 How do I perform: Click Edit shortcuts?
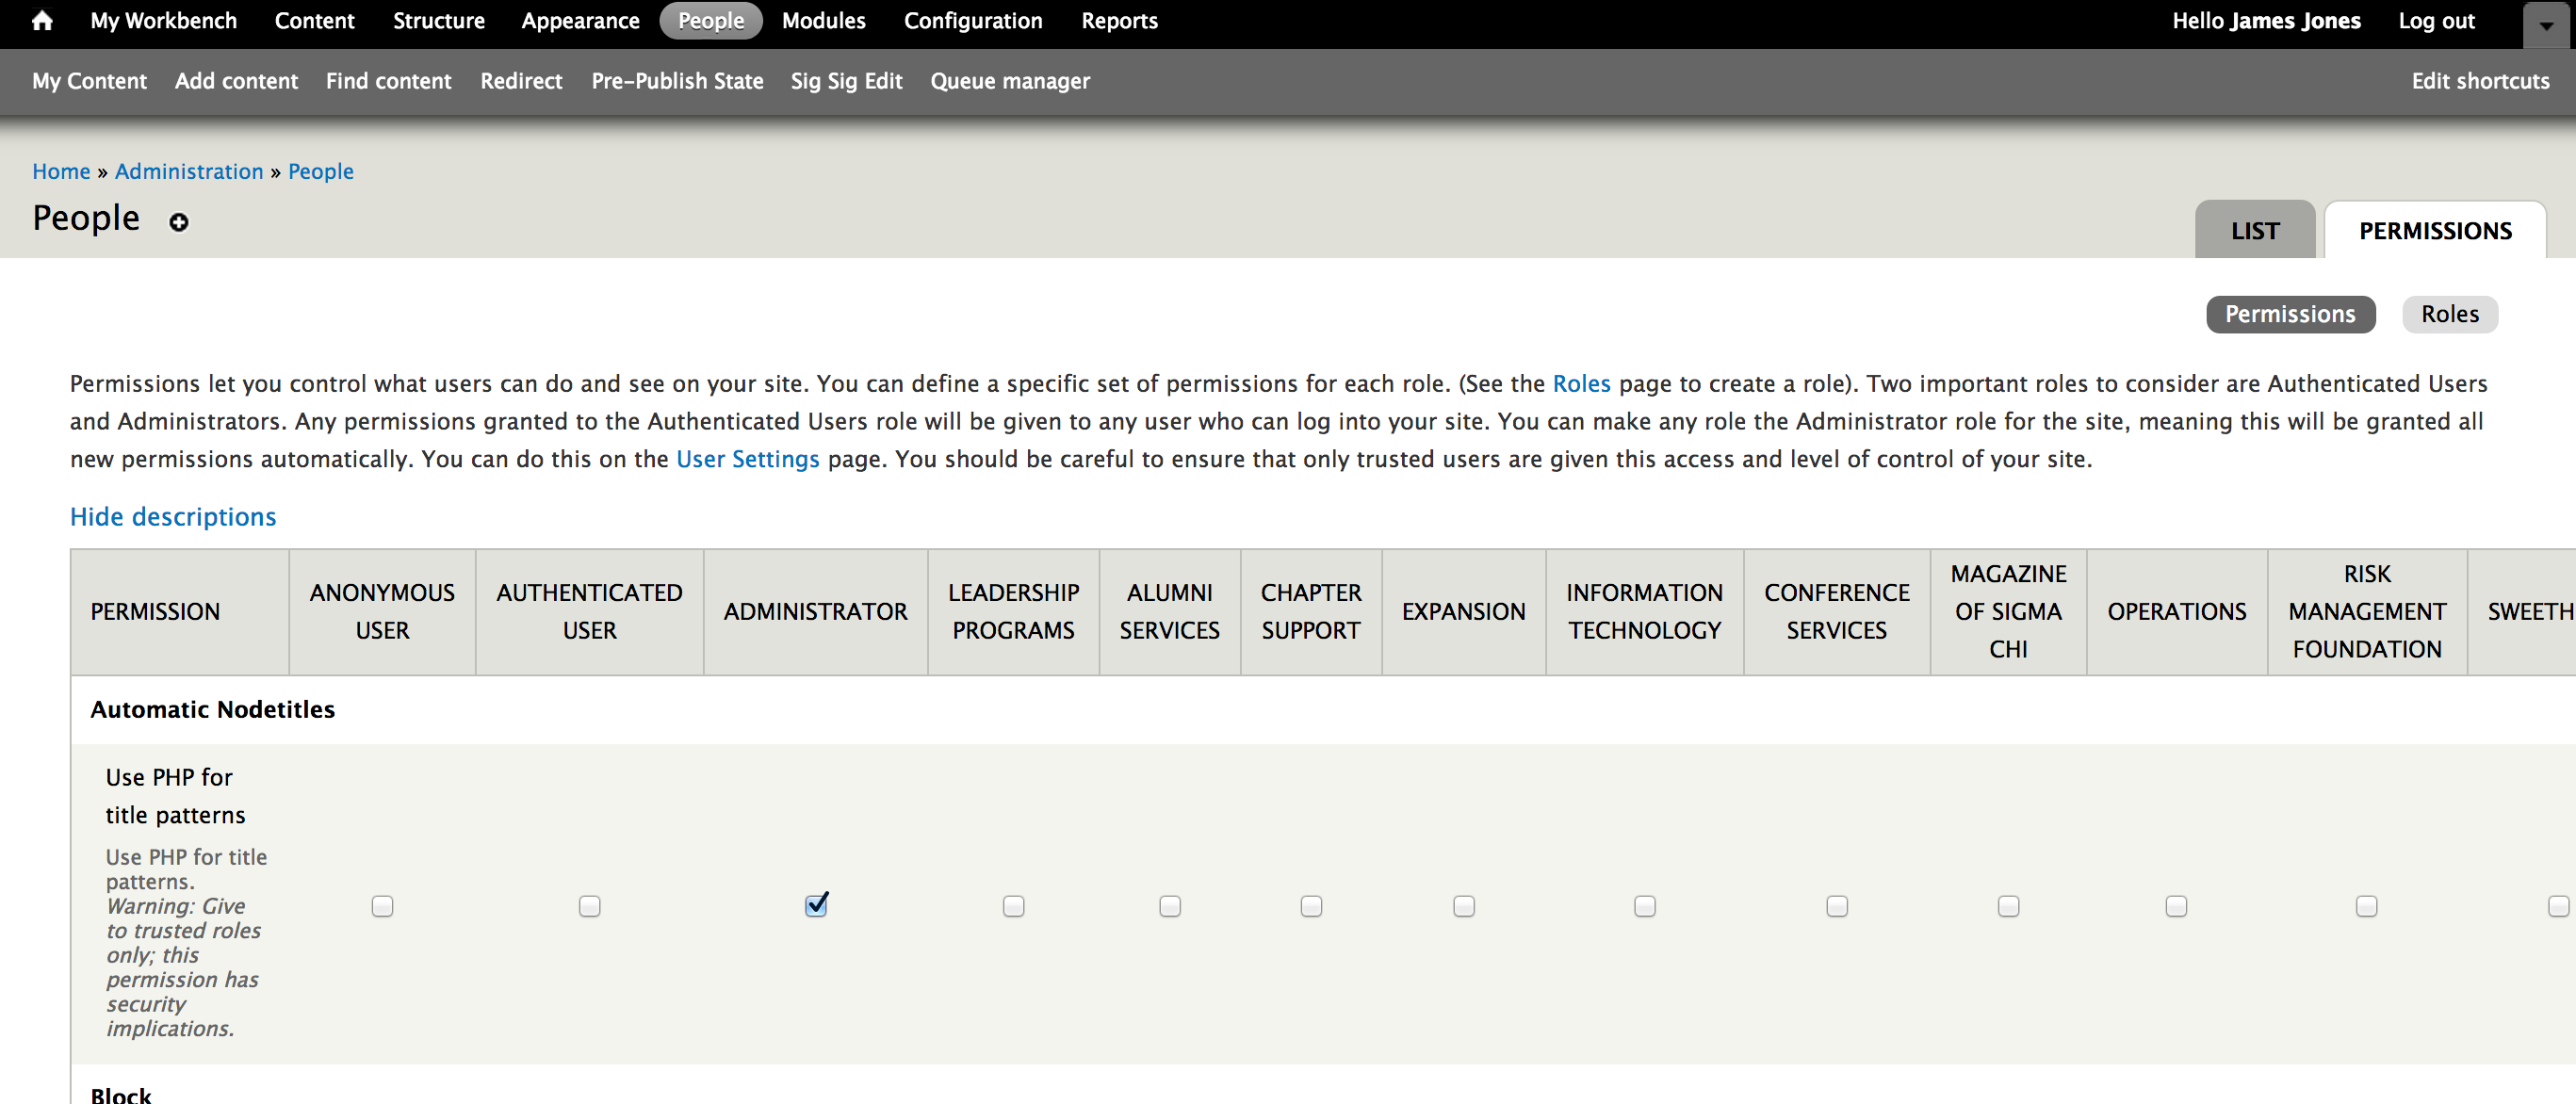pos(2480,81)
